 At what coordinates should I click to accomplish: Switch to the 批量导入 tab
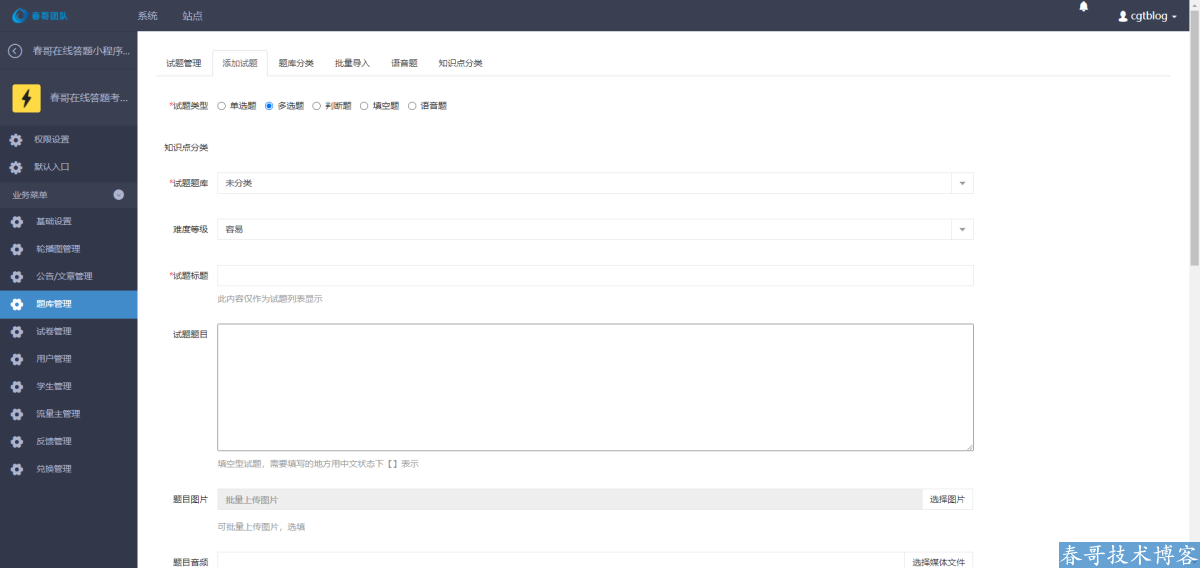tap(352, 63)
